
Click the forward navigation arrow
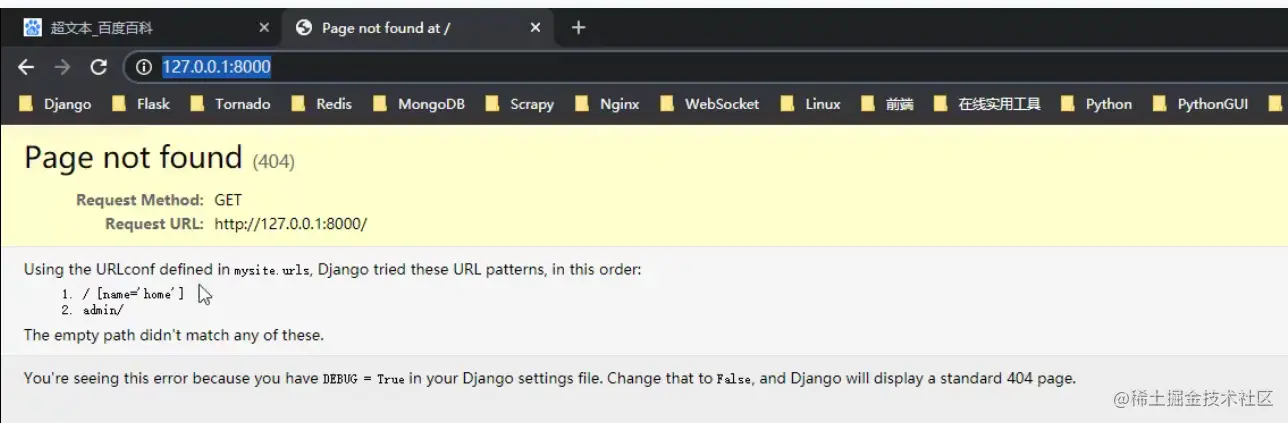(62, 67)
